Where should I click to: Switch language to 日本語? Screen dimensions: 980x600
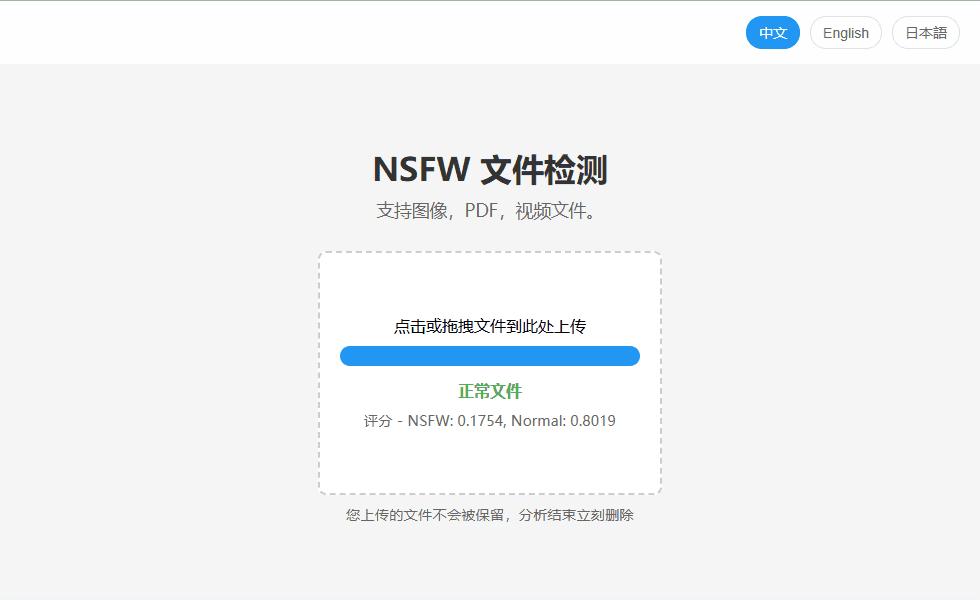coord(926,32)
